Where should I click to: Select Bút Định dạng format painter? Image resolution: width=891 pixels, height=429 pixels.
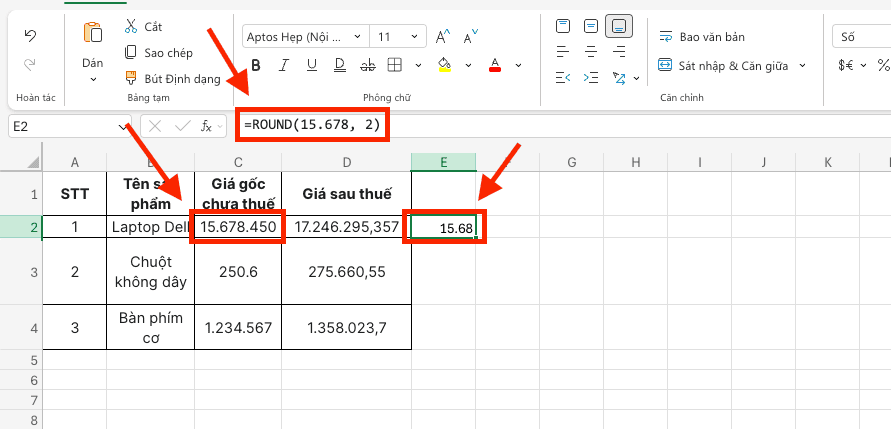pyautogui.click(x=173, y=79)
